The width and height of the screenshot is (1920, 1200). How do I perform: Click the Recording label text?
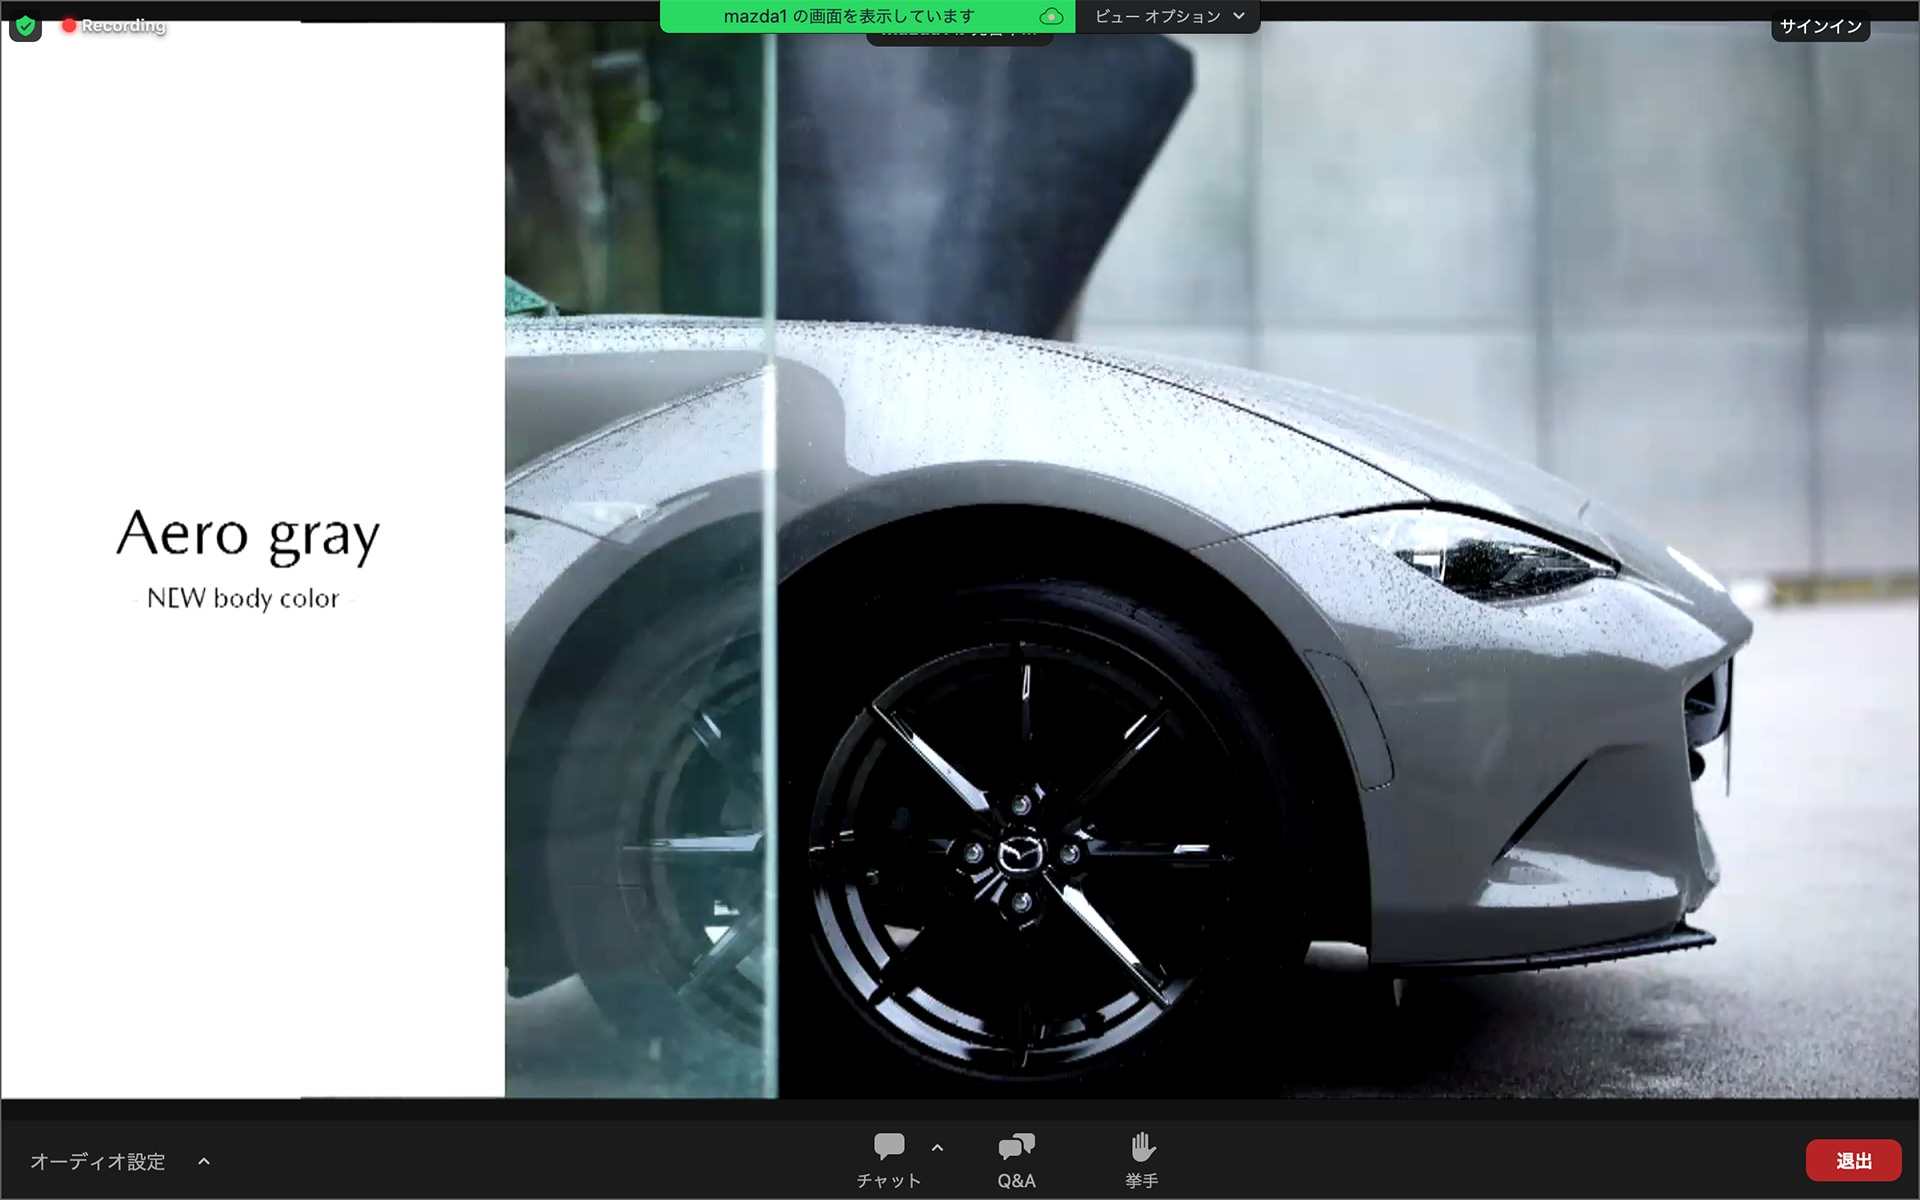[123, 25]
